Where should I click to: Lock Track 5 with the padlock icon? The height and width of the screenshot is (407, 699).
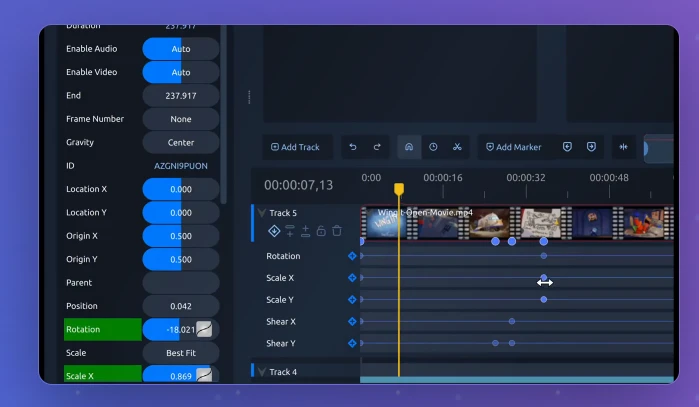pyautogui.click(x=321, y=230)
